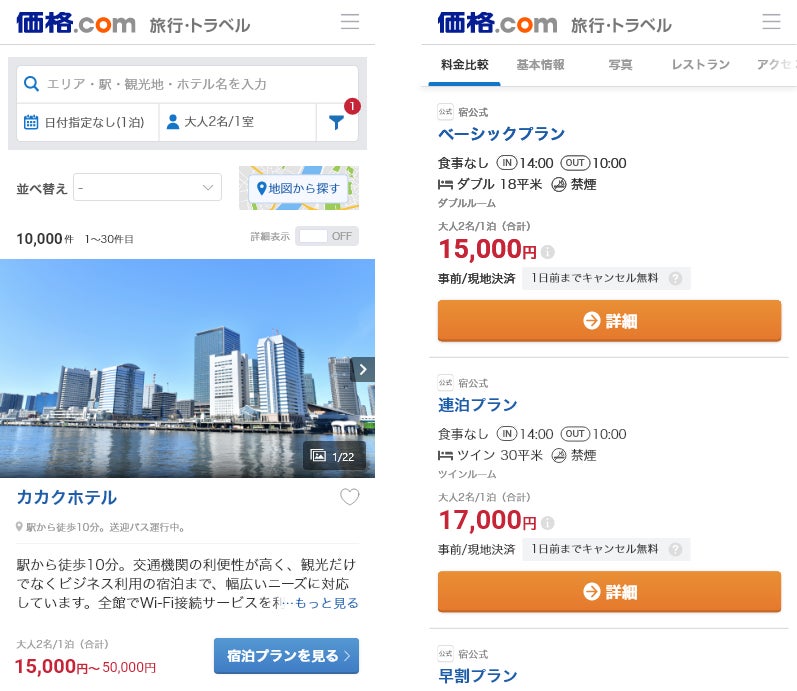Favorite カカクホテル with the heart icon

point(349,497)
